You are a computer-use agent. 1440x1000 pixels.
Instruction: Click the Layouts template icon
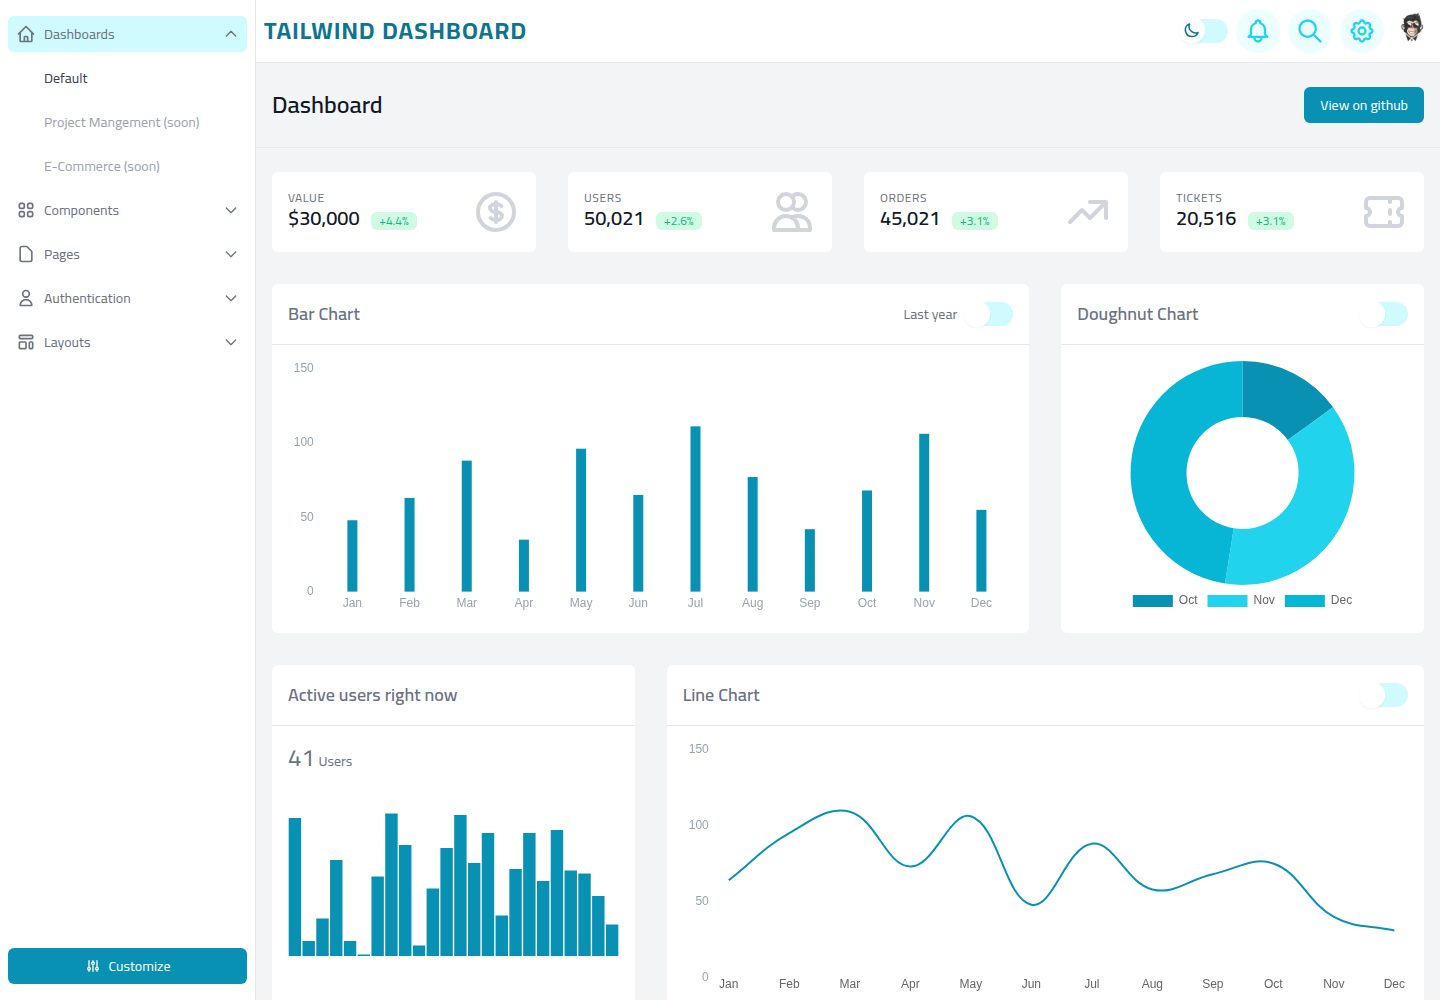click(x=26, y=342)
